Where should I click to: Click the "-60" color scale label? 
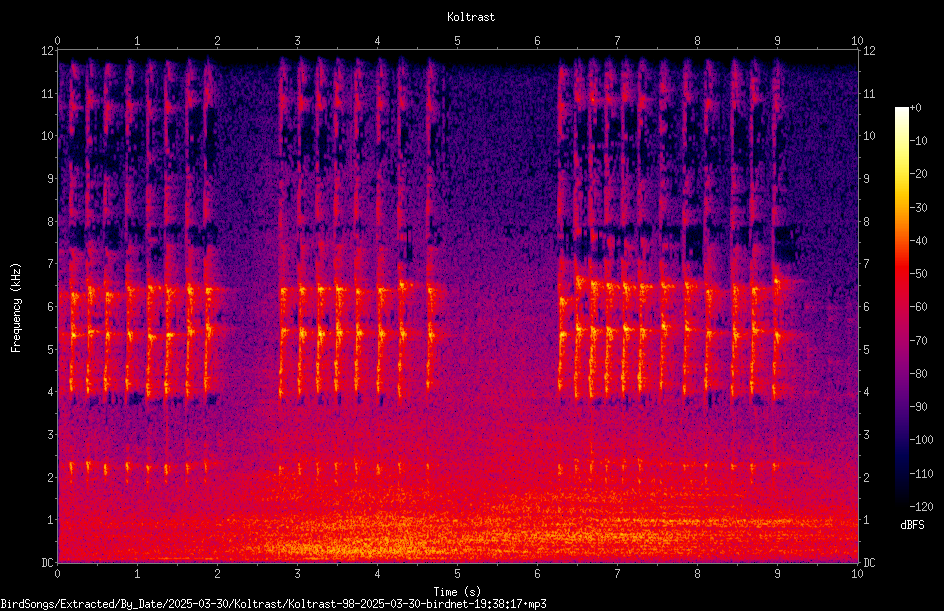point(918,307)
